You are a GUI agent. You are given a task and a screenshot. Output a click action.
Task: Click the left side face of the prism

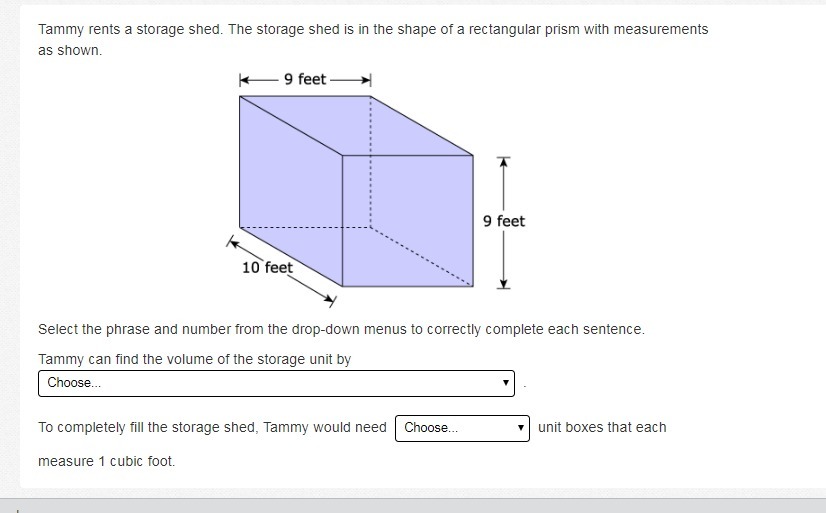click(x=291, y=191)
